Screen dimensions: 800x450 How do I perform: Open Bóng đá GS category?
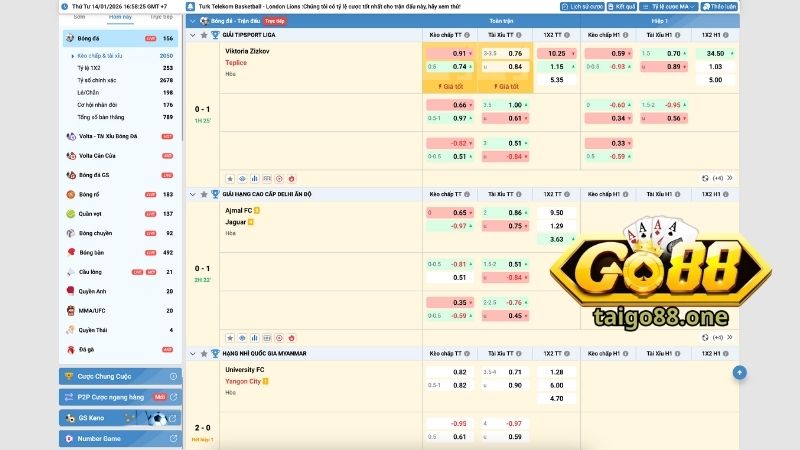(x=120, y=175)
